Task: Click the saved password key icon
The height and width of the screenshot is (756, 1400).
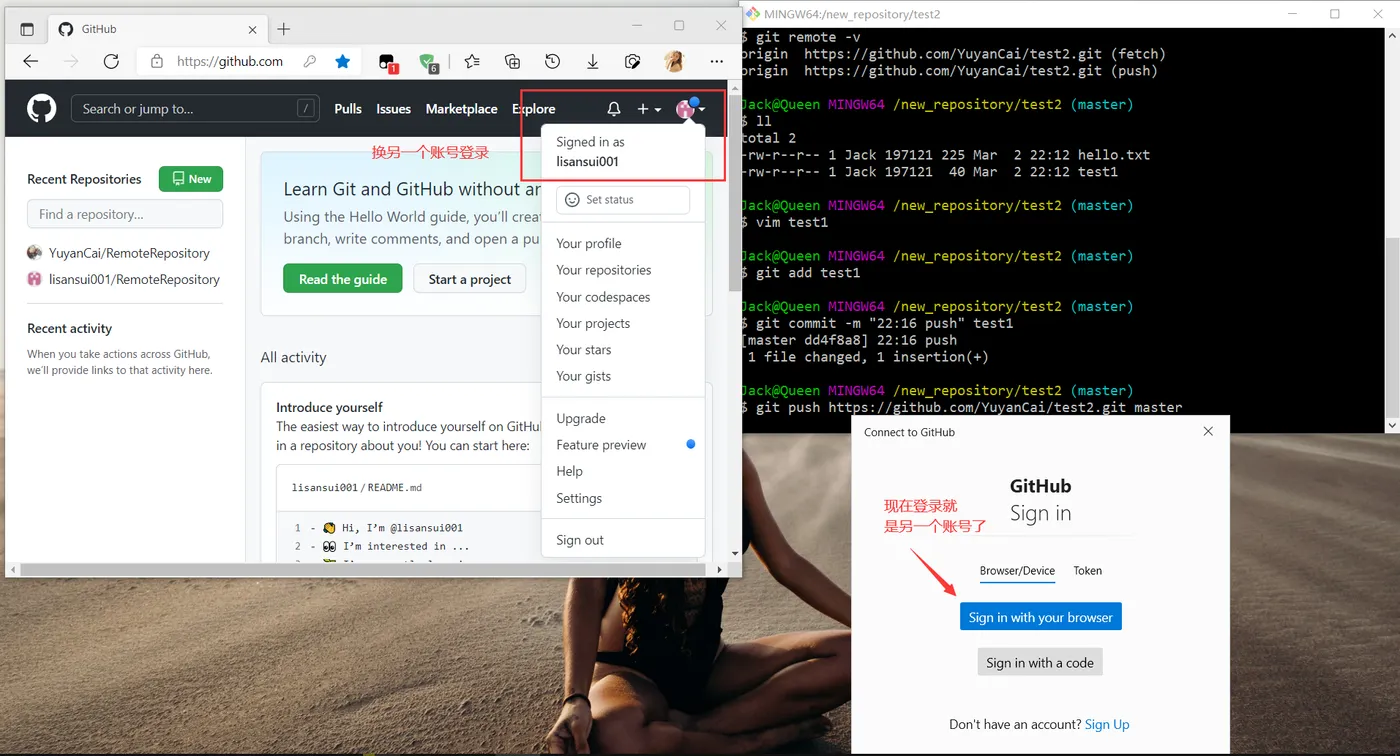Action: [310, 61]
